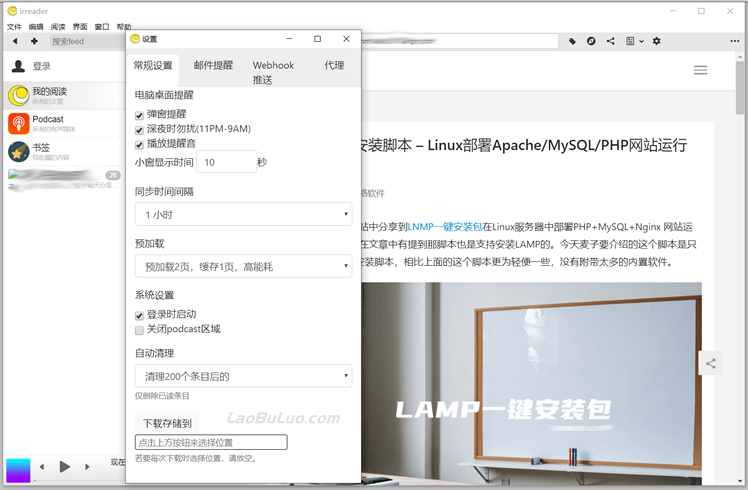Click the purple gradient album cover thumbnail

pyautogui.click(x=18, y=470)
